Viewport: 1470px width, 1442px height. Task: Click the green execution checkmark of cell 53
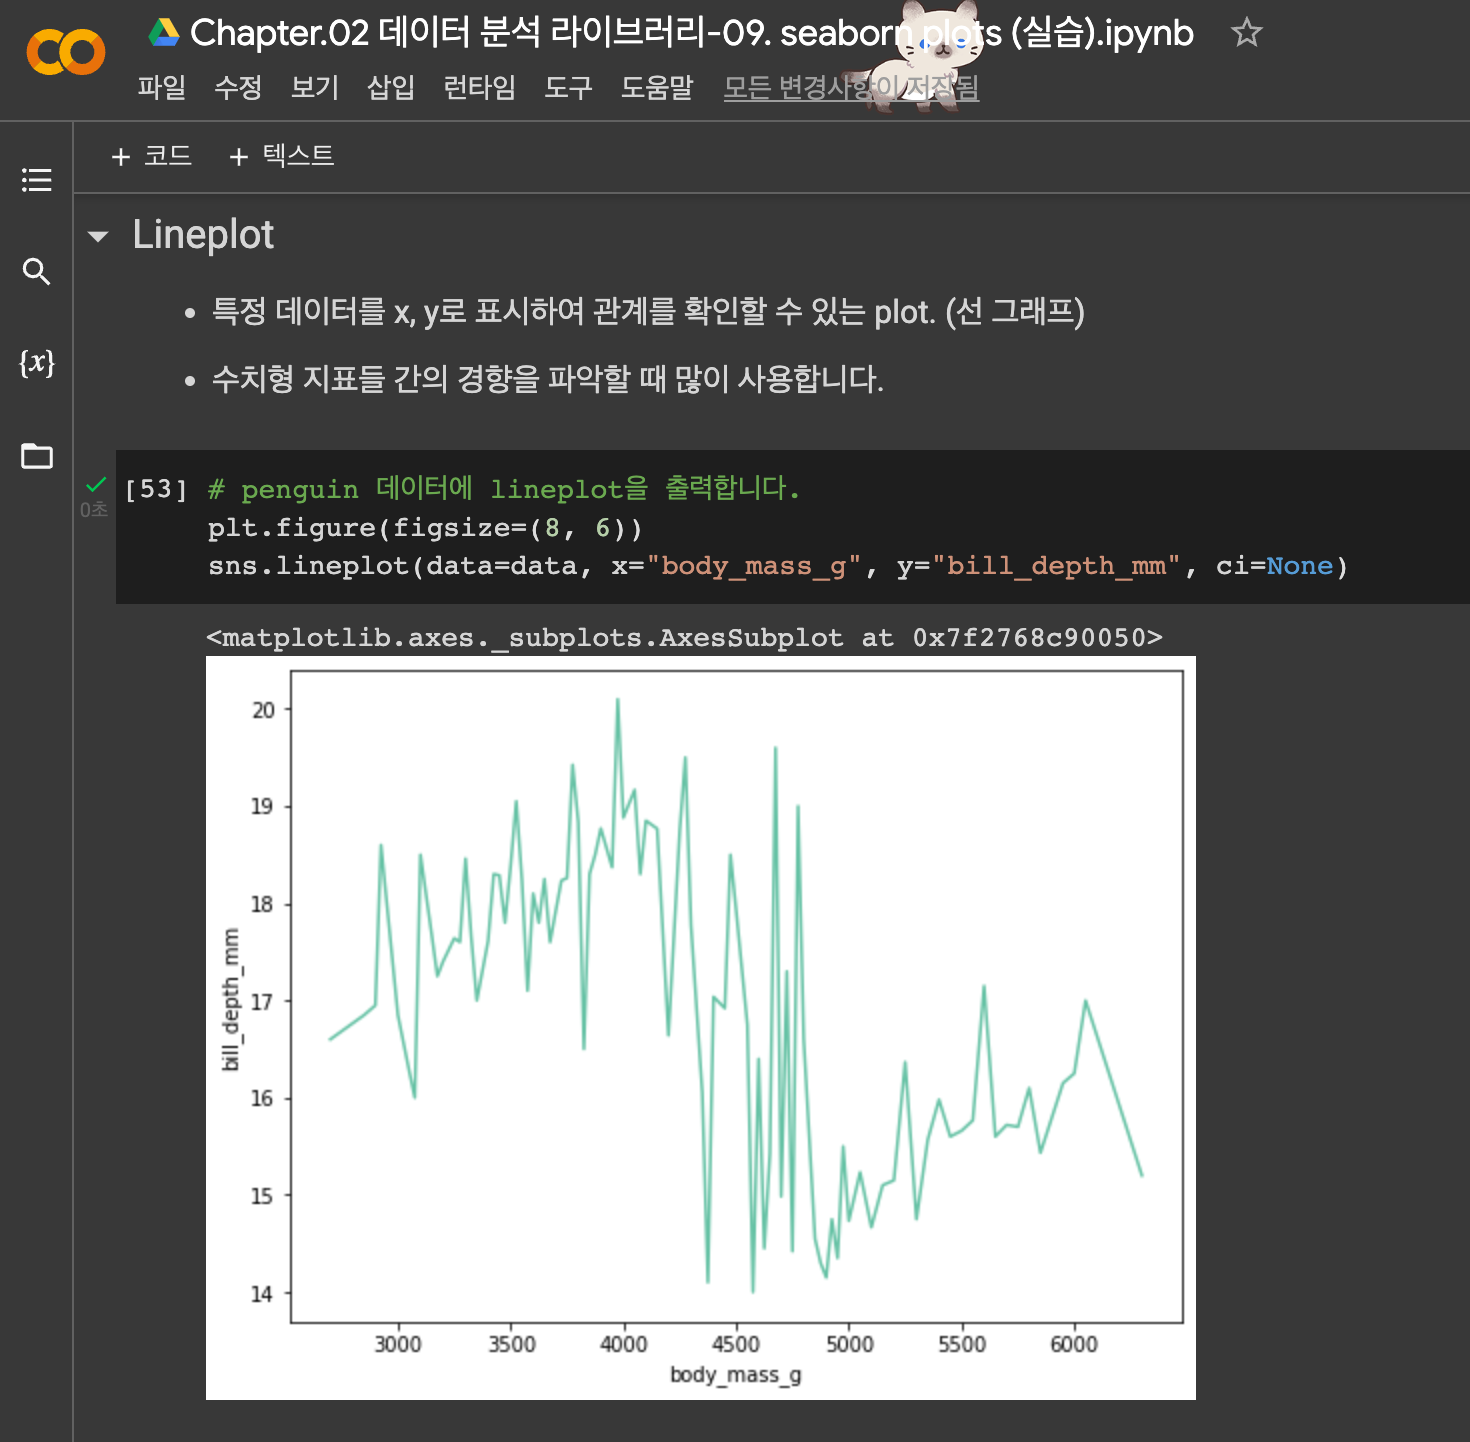96,485
